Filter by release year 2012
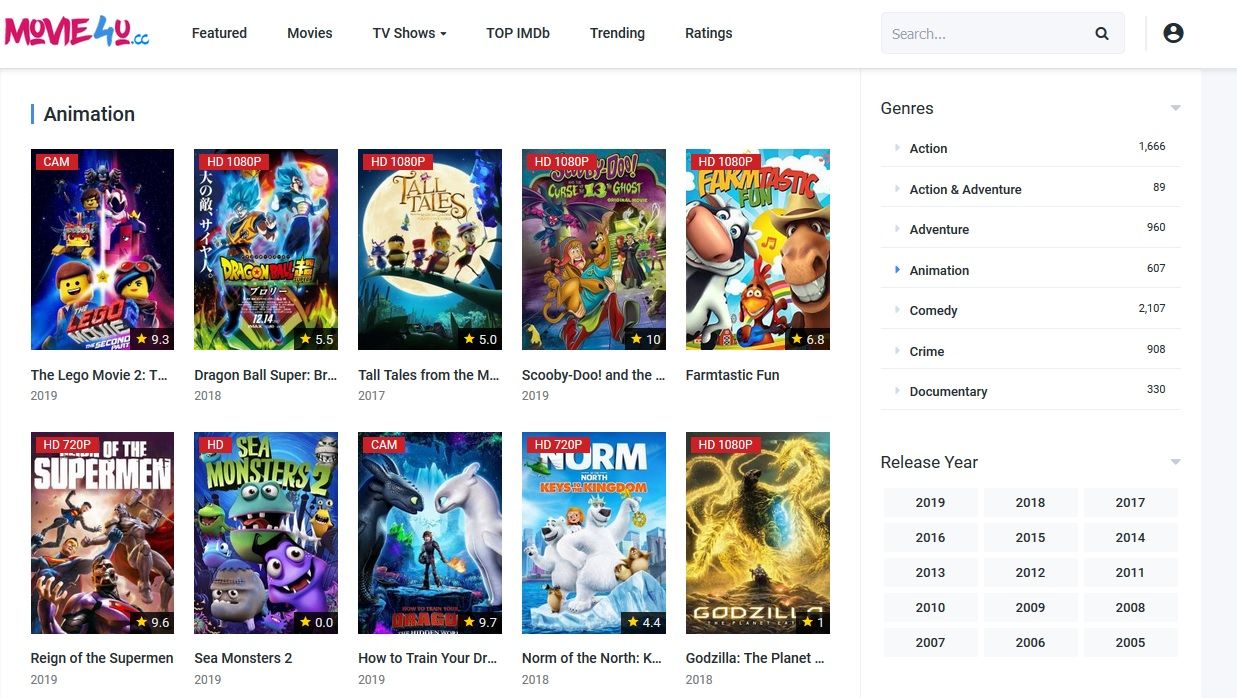 (1030, 572)
